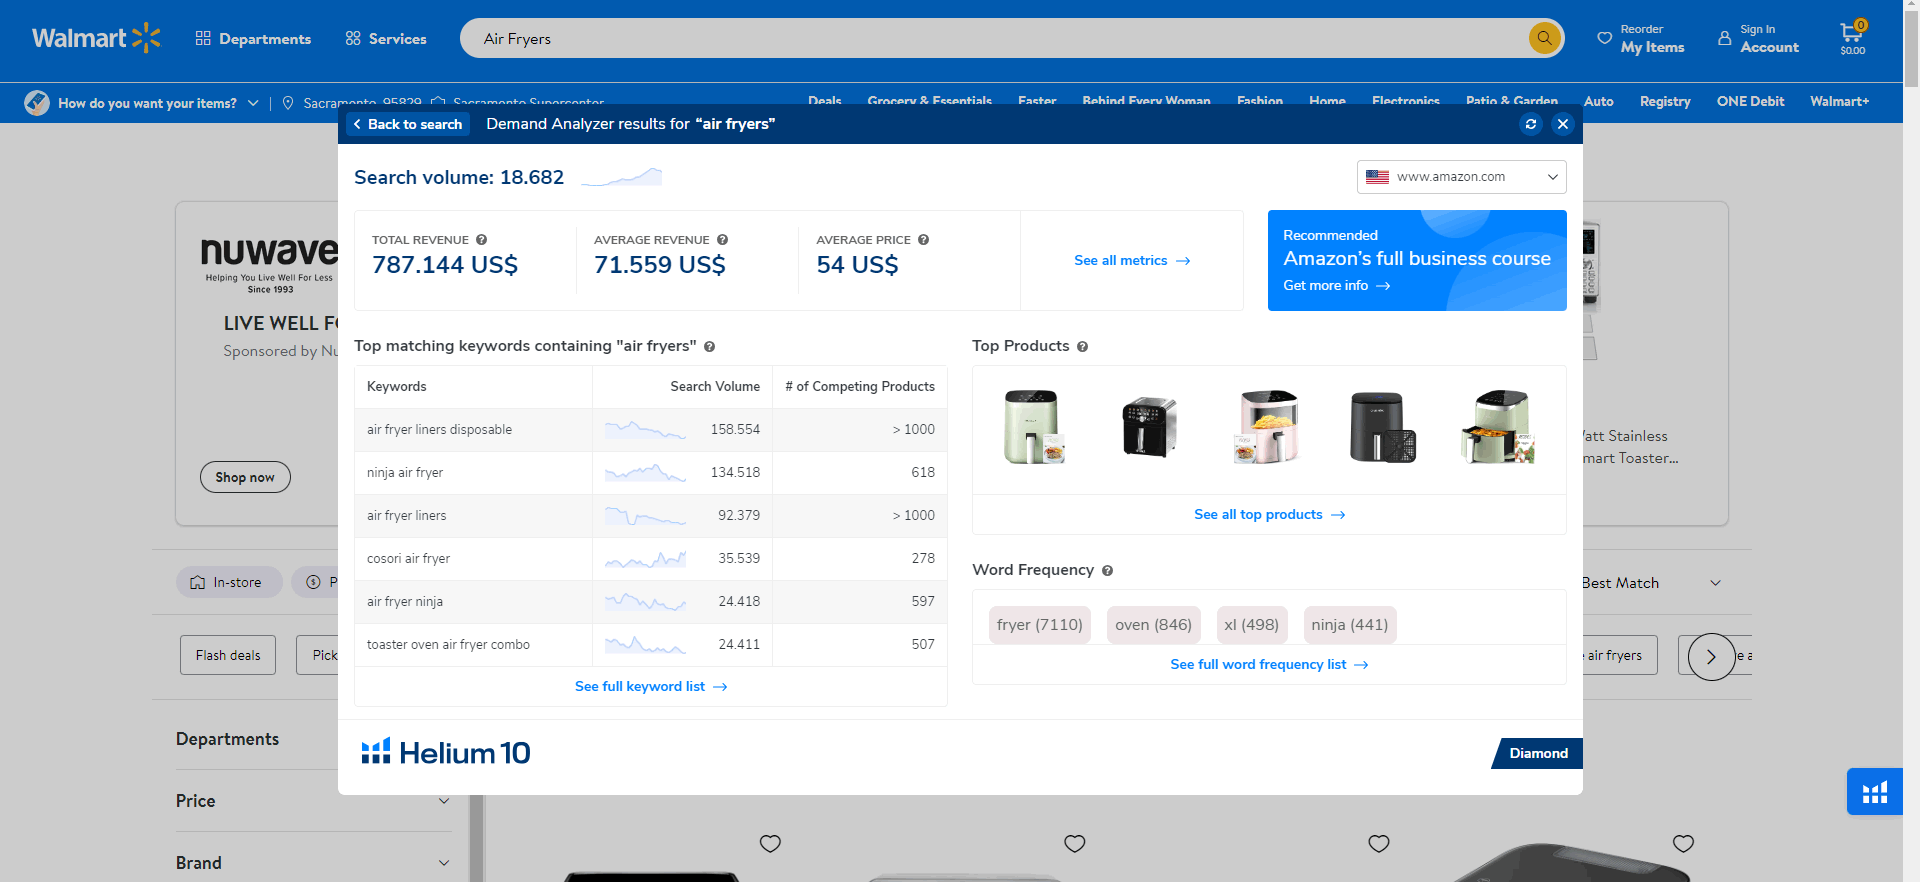Open second top product black oven thumbnail
The width and height of the screenshot is (1920, 882).
tap(1151, 427)
